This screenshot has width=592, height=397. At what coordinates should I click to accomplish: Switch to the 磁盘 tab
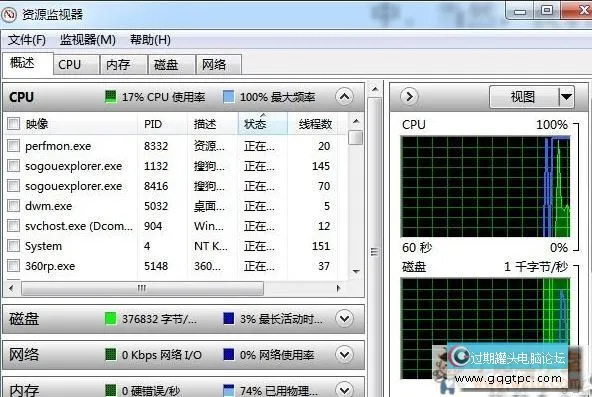[171, 65]
